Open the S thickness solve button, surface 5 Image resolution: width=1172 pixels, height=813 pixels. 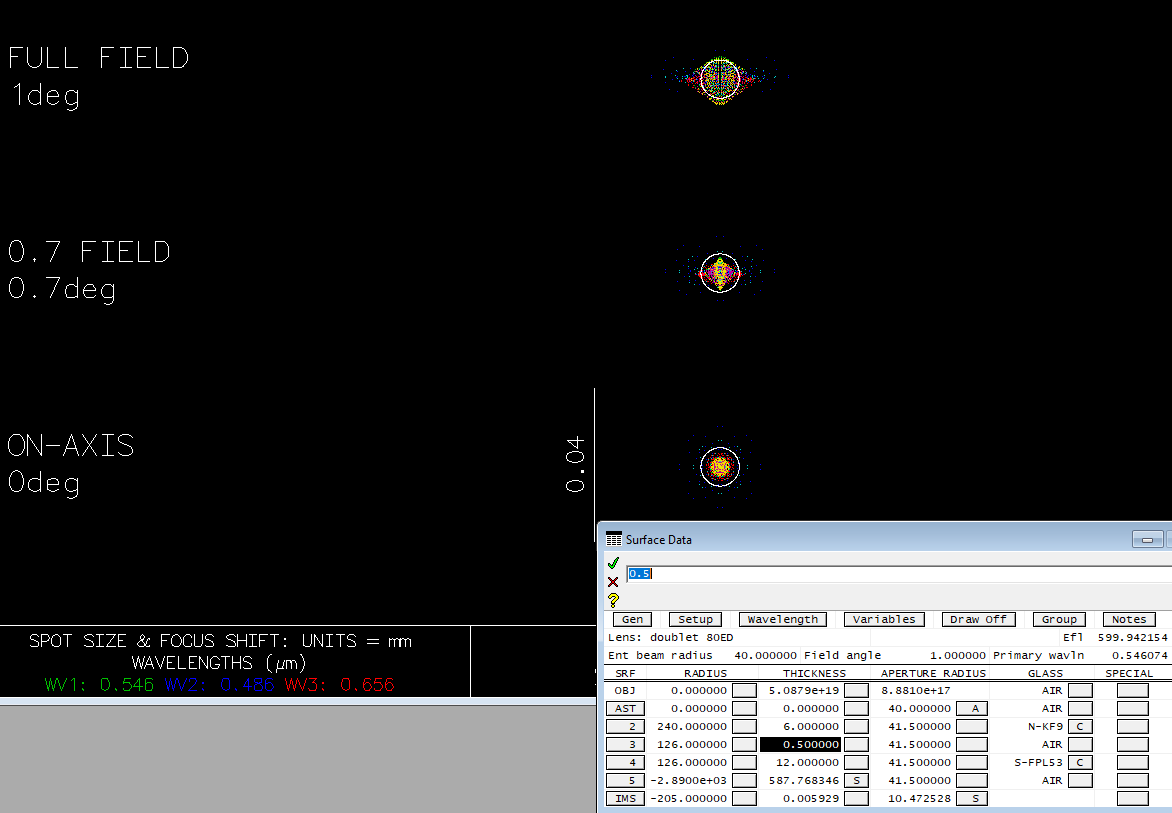click(857, 780)
